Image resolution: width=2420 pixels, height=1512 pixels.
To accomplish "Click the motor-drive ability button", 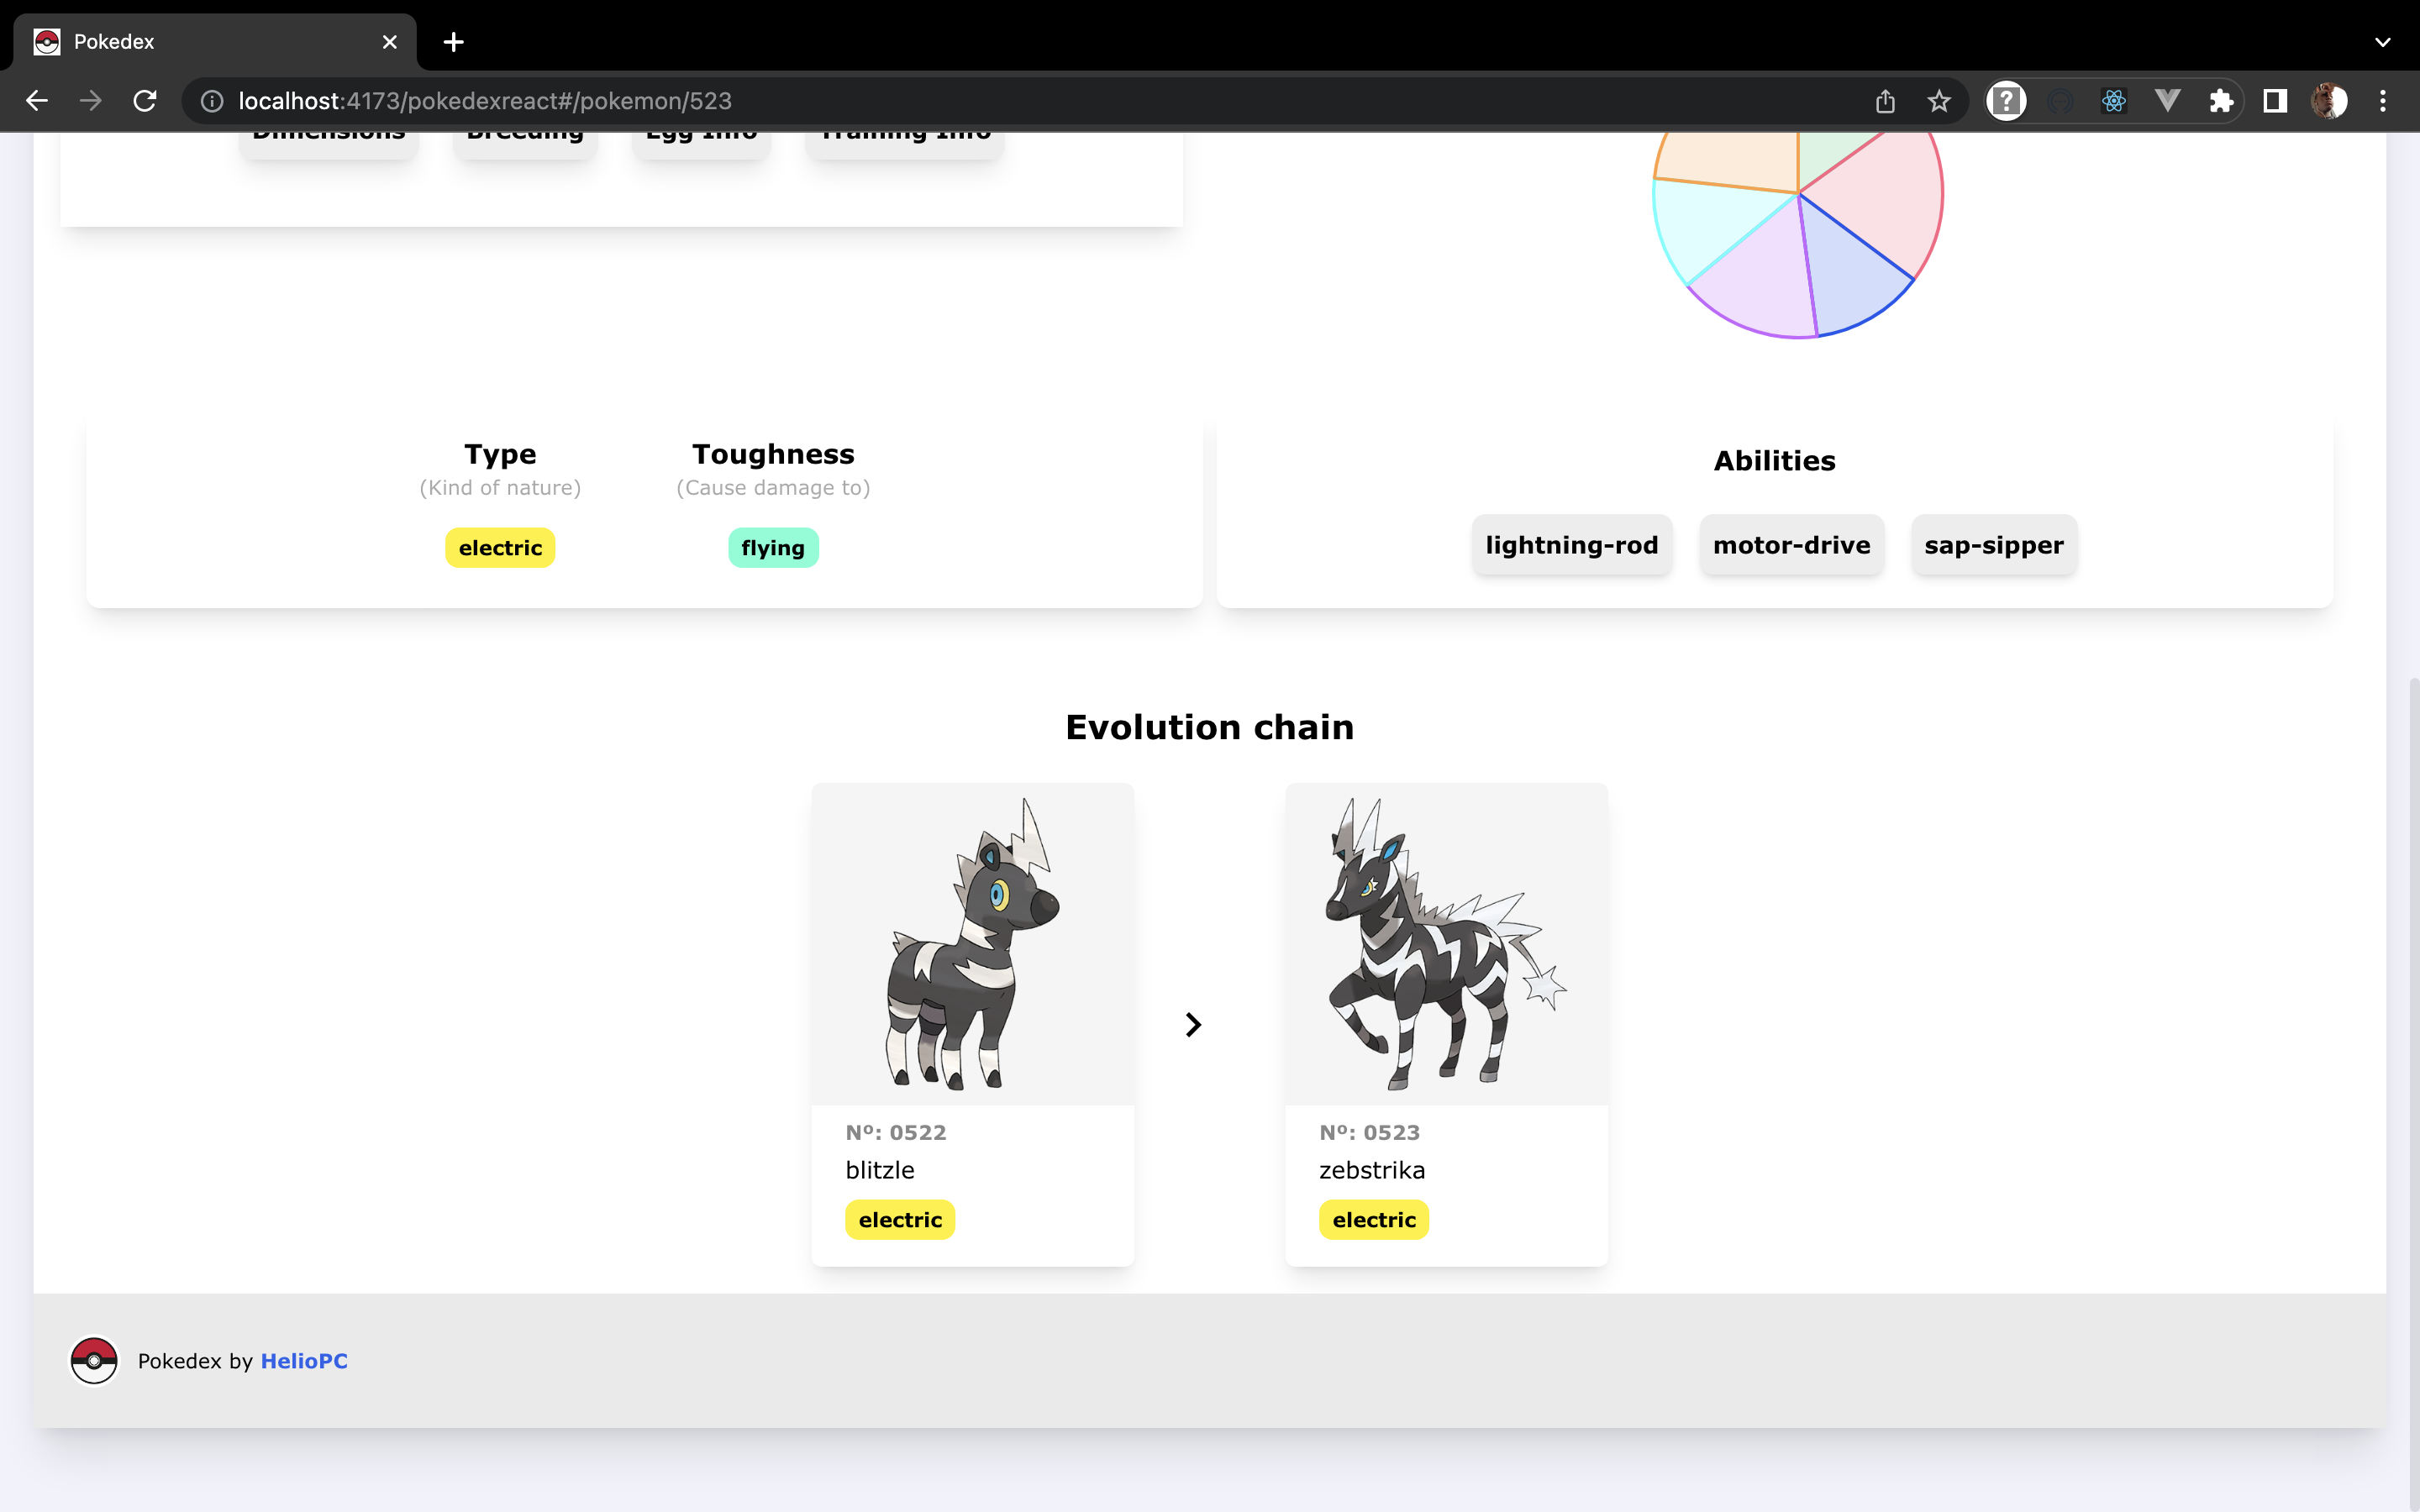I will [x=1791, y=545].
